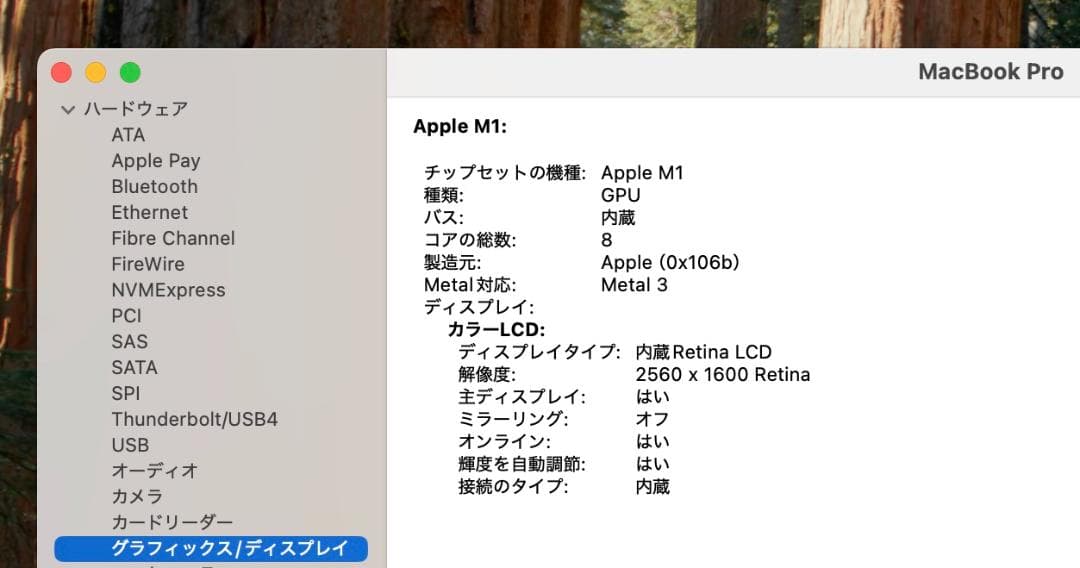
Task: Open the Apple Pay hardware entry
Action: (x=156, y=160)
